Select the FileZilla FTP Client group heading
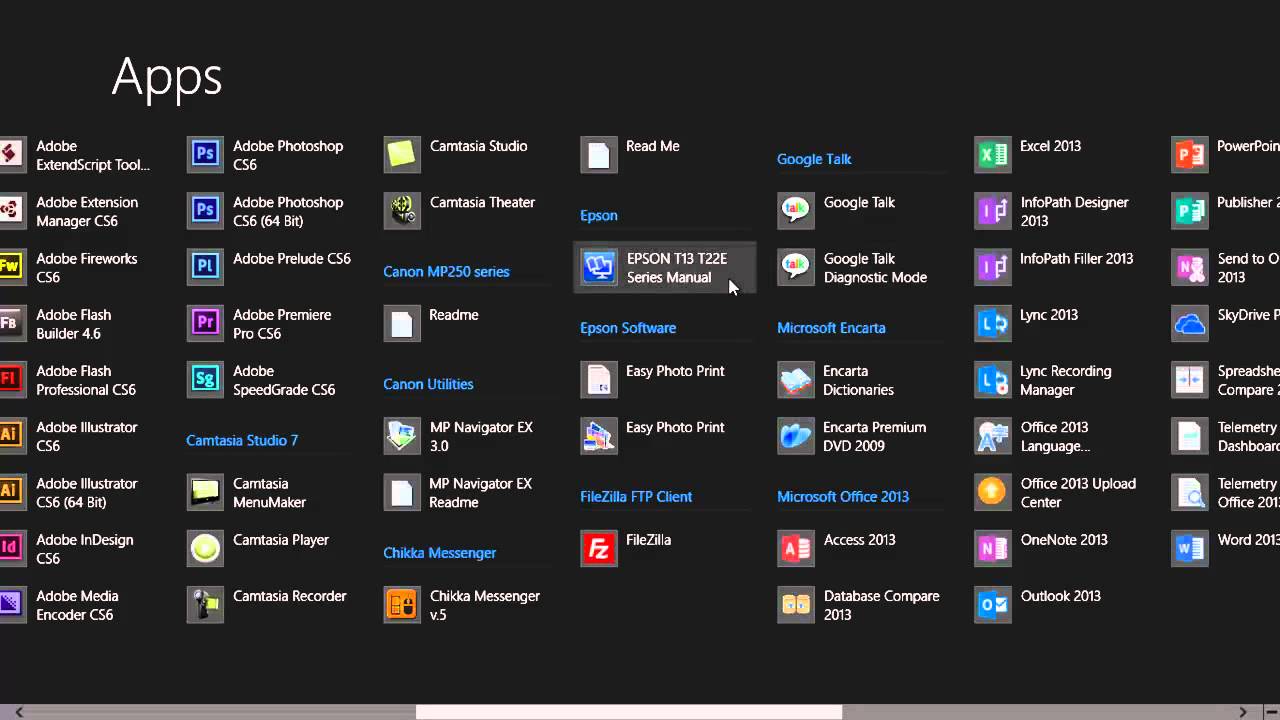This screenshot has height=720, width=1280. tap(636, 496)
